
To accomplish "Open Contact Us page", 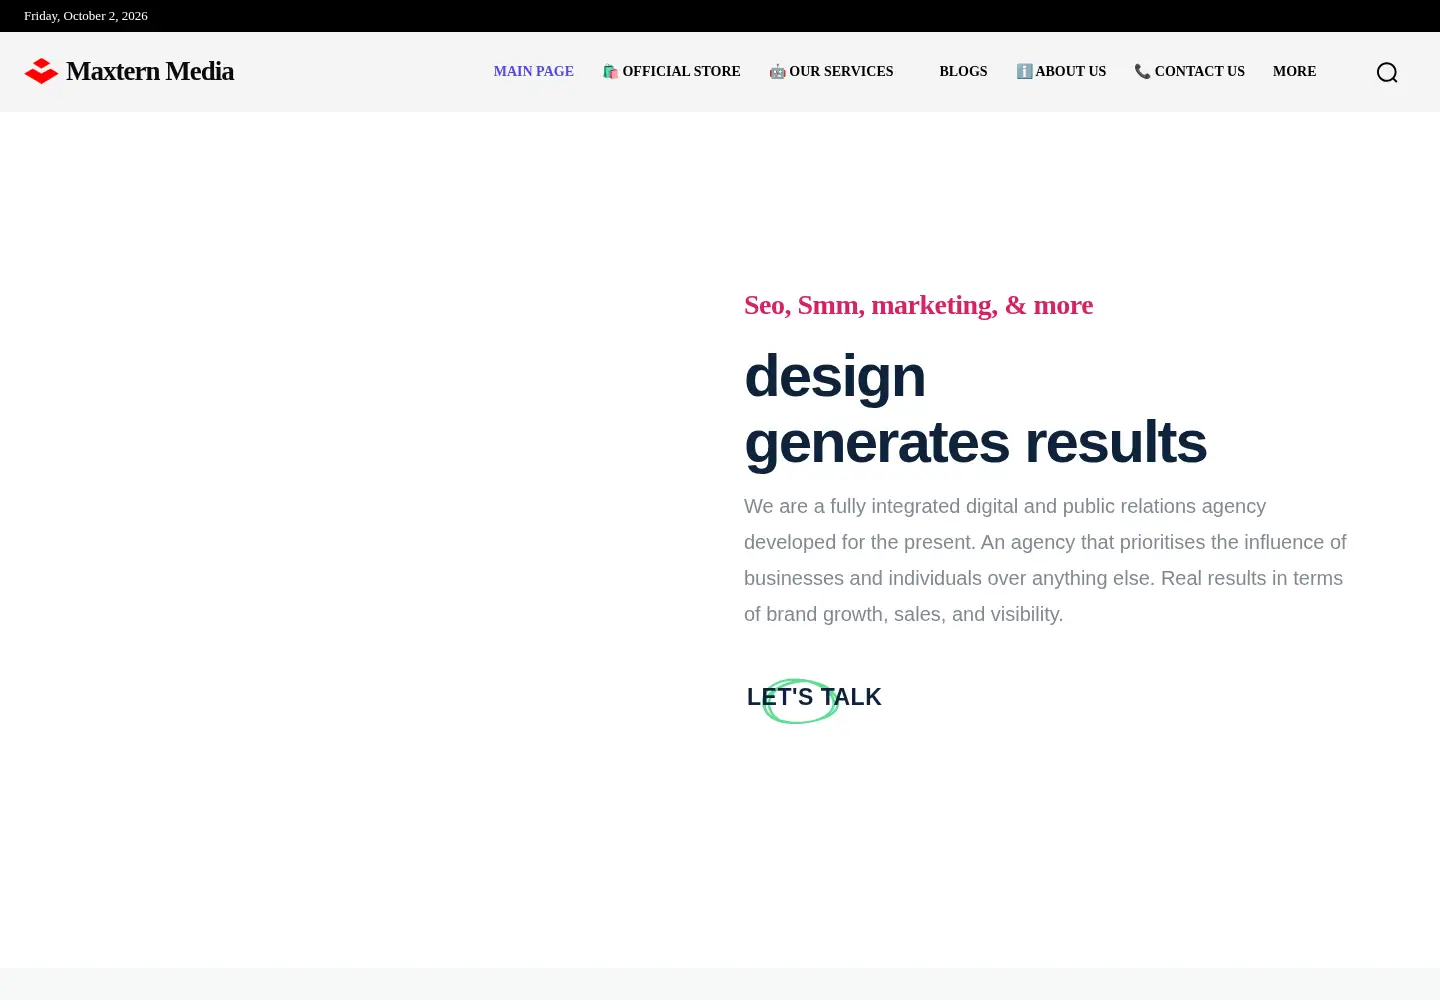I will (1190, 71).
